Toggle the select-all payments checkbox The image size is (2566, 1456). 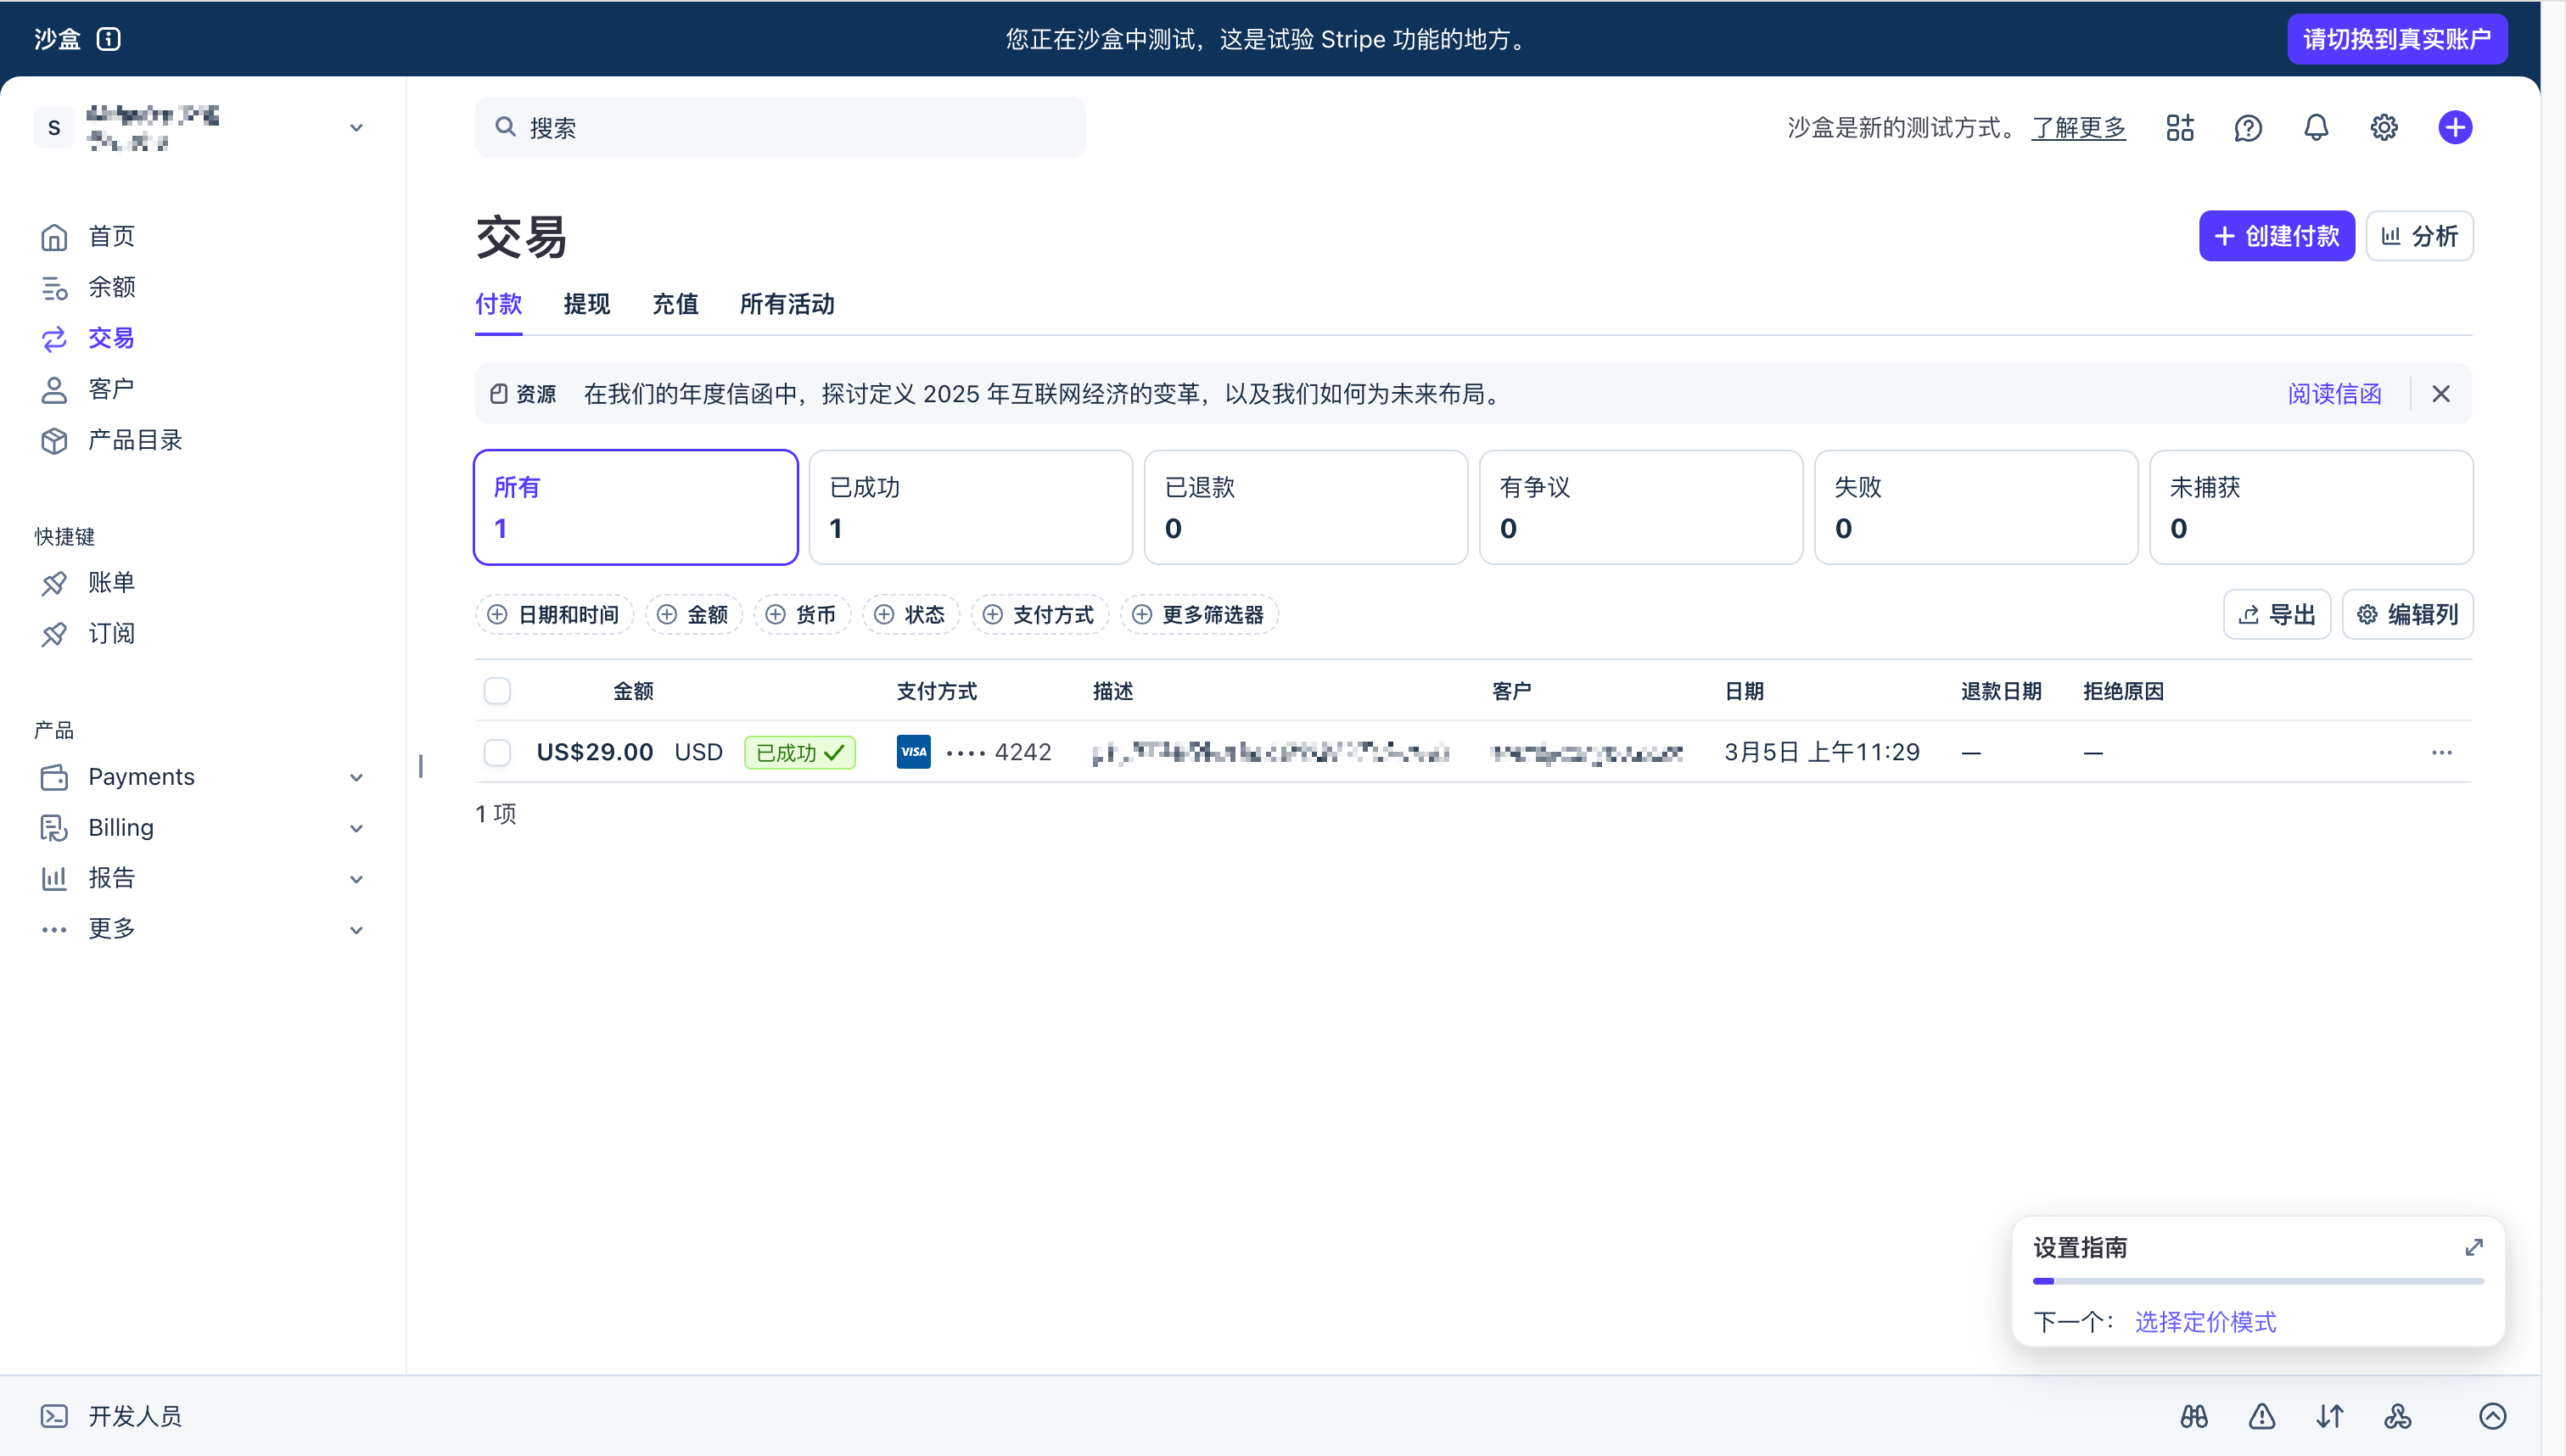tap(497, 691)
